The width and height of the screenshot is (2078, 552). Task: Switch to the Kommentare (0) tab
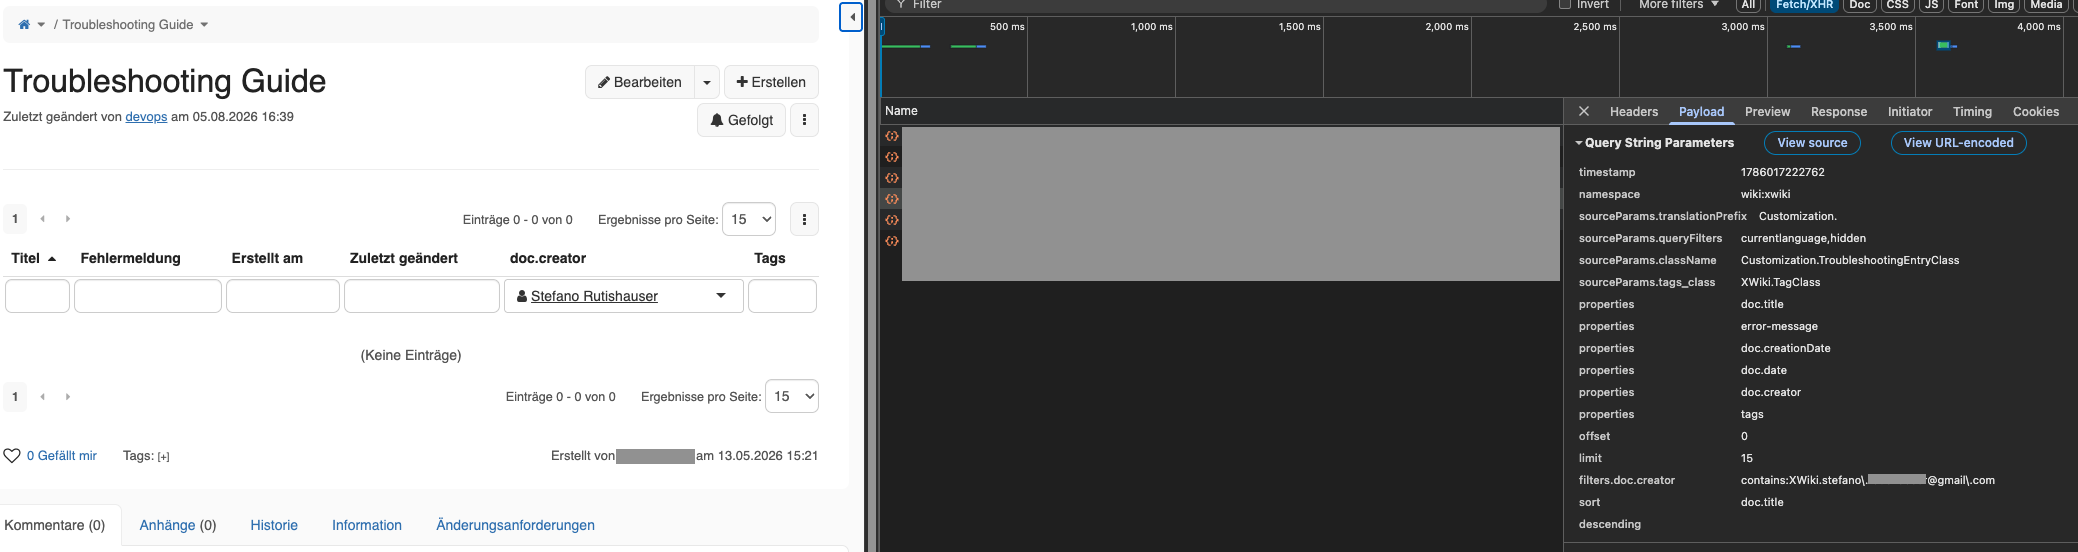(x=55, y=525)
